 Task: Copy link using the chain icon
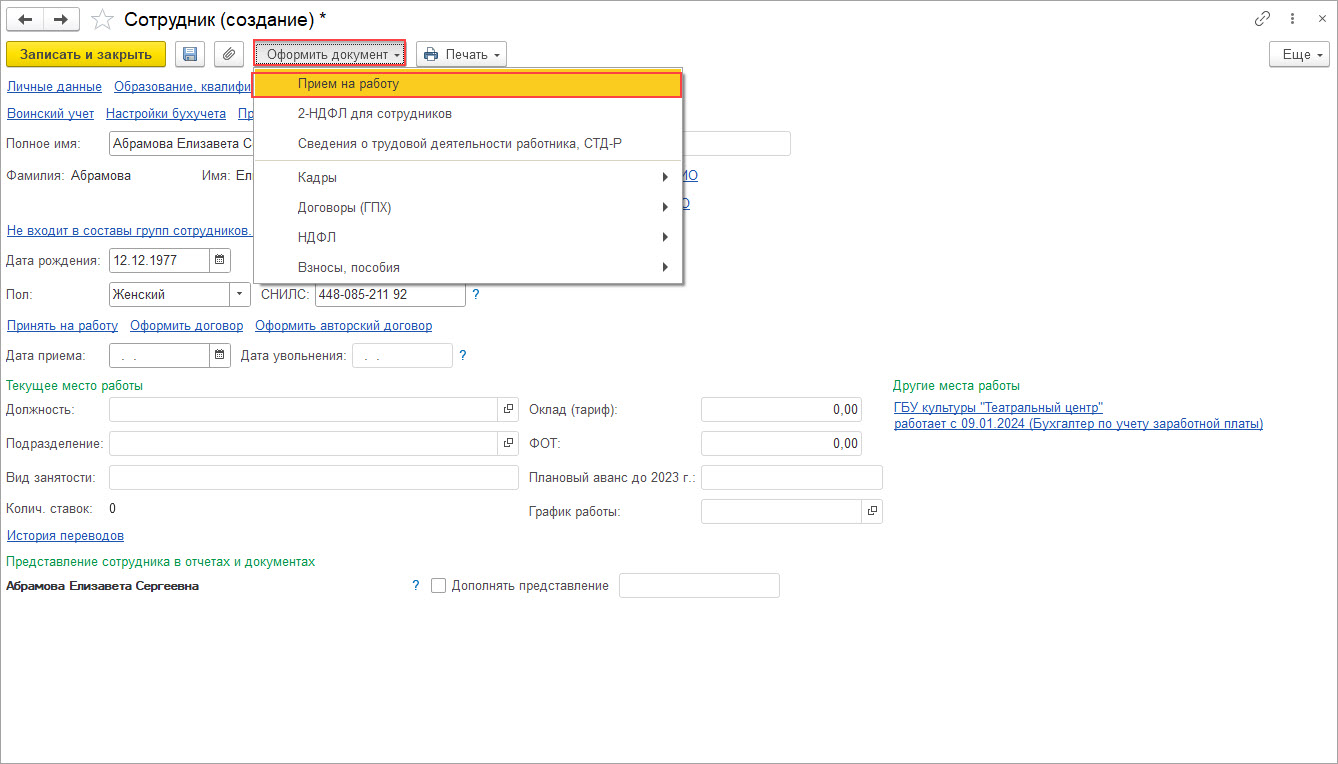pyautogui.click(x=1263, y=19)
